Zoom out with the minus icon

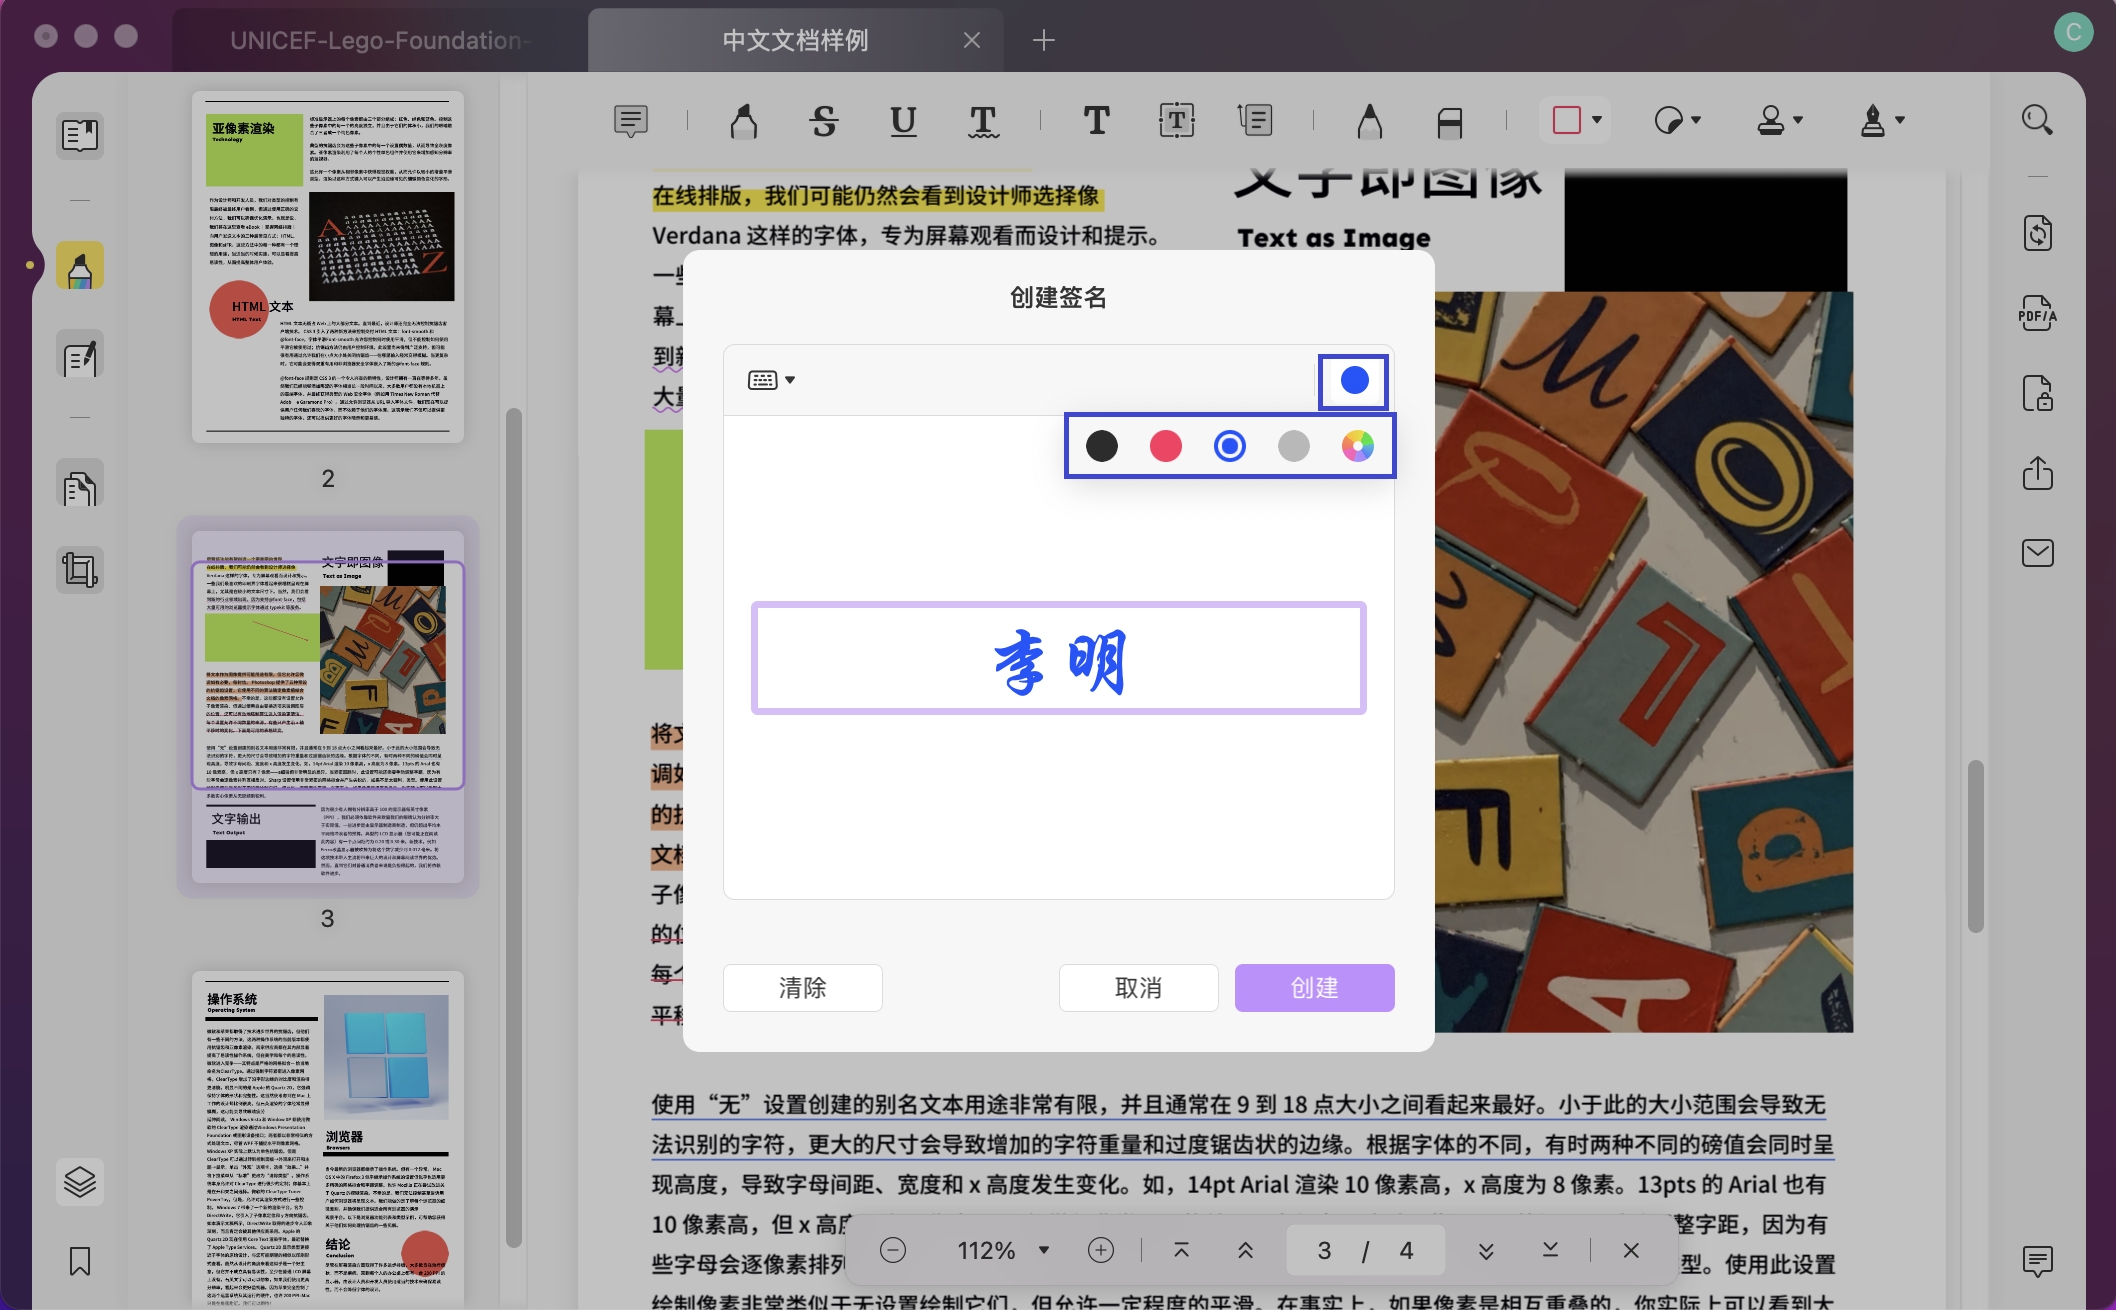(x=893, y=1250)
